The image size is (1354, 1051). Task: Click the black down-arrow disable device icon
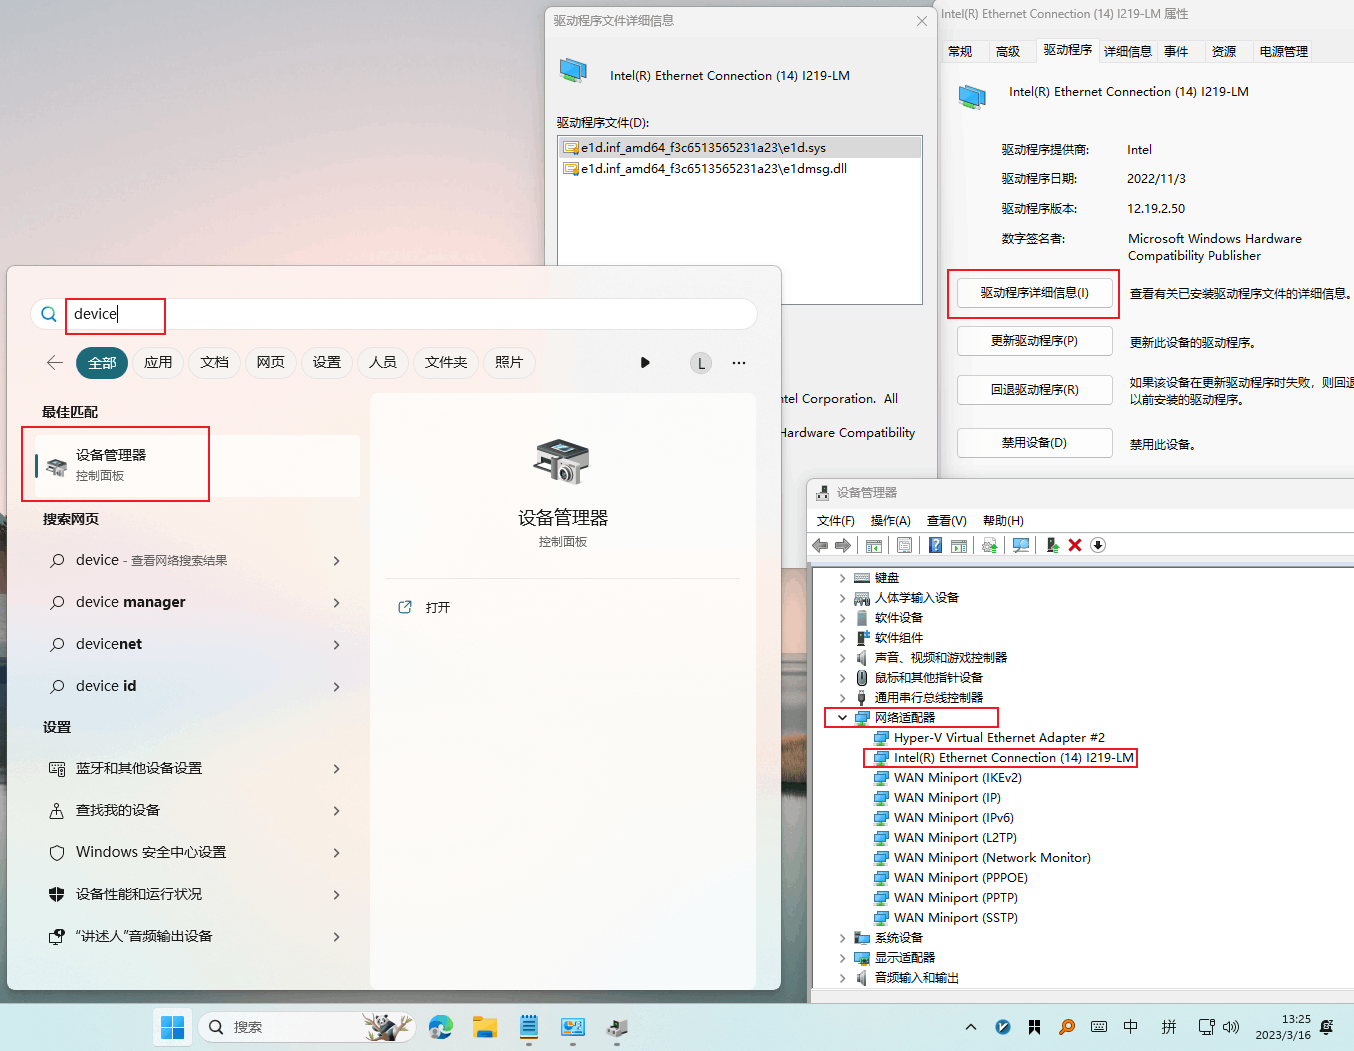click(1098, 545)
